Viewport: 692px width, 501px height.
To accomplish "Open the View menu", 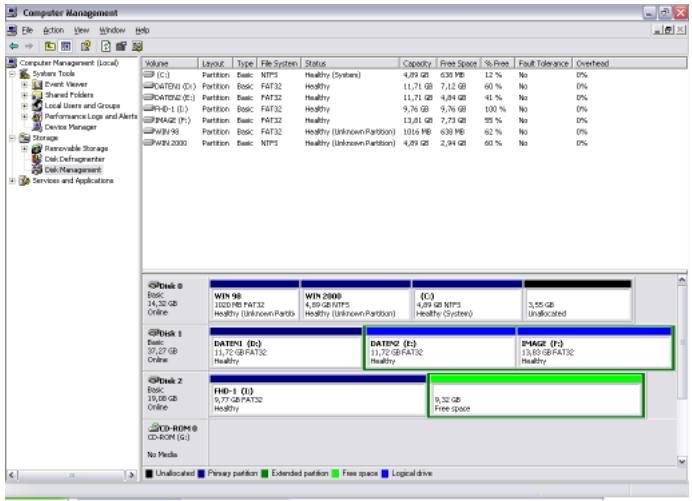I will tap(82, 30).
